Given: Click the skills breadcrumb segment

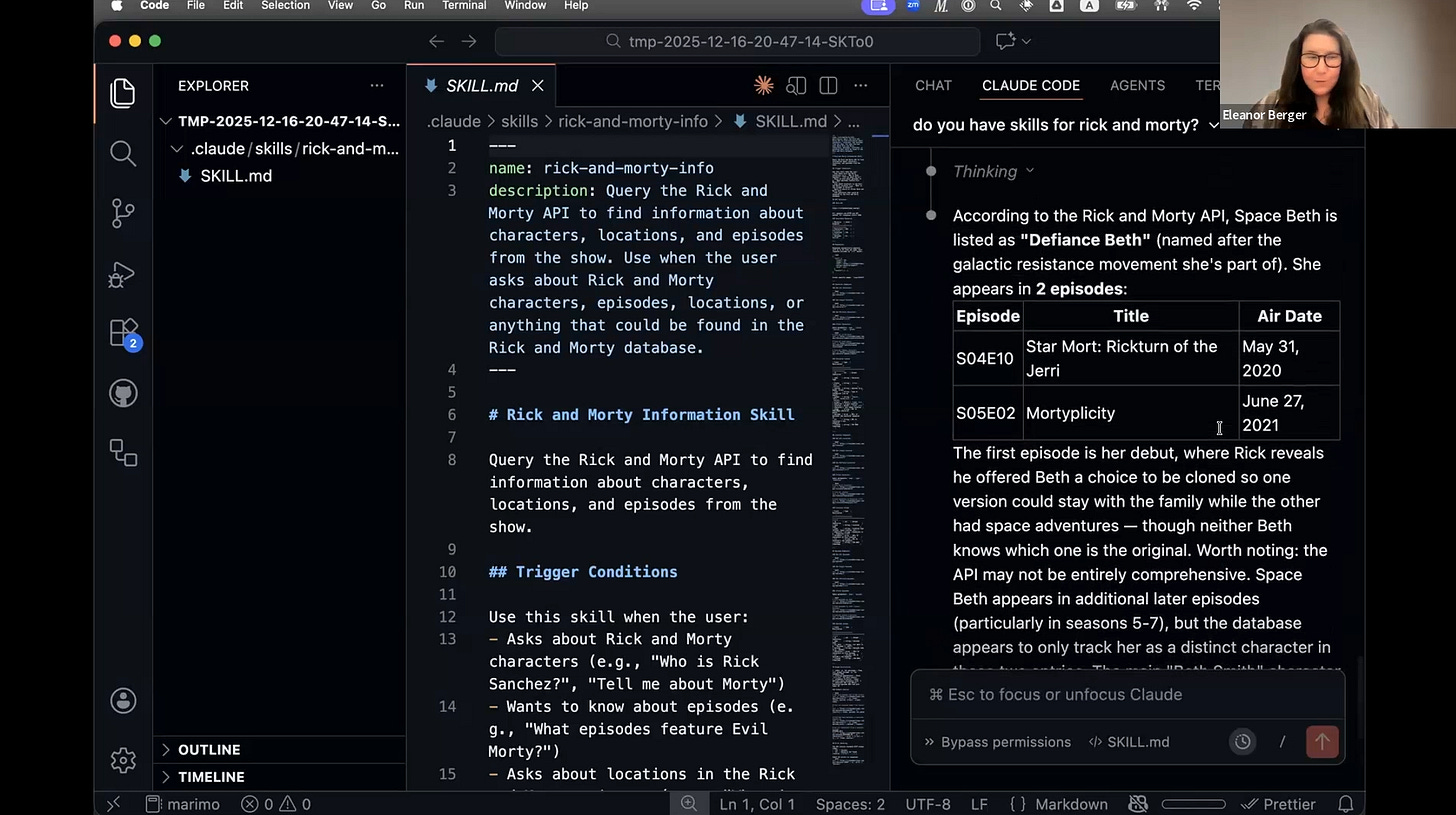Looking at the screenshot, I should 519,121.
